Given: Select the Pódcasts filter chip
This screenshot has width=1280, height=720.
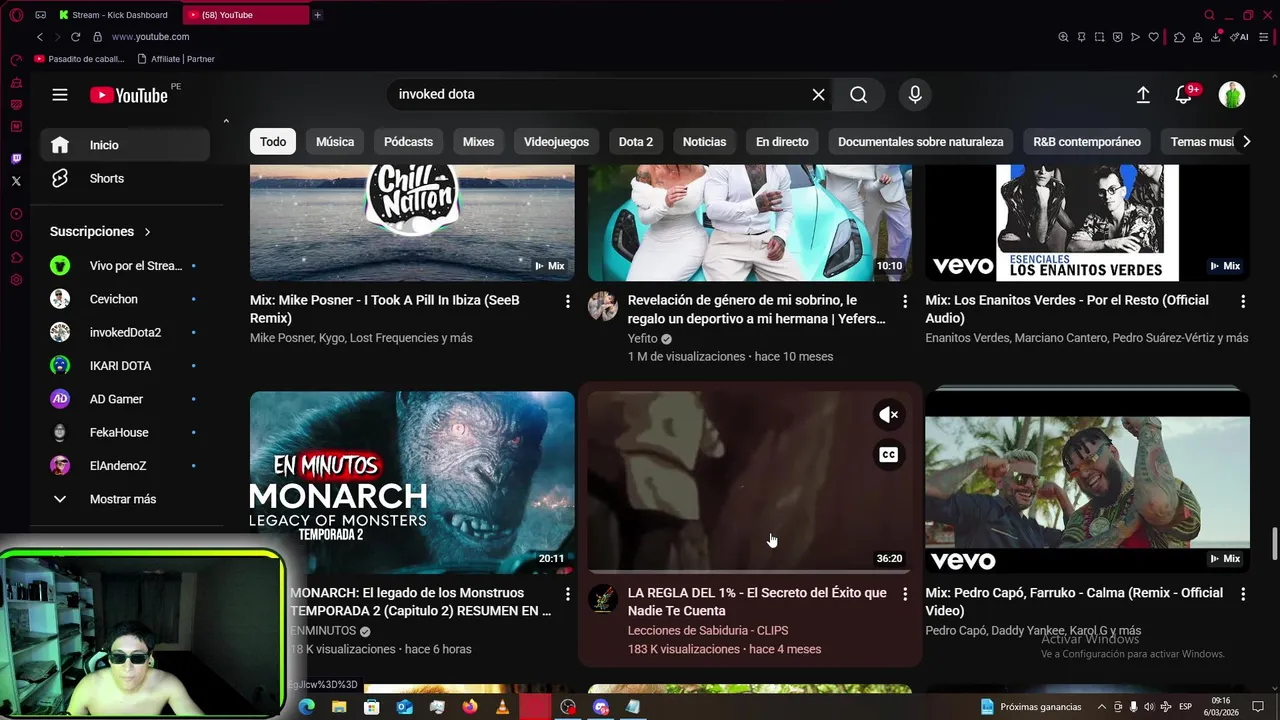Looking at the screenshot, I should click(x=408, y=142).
